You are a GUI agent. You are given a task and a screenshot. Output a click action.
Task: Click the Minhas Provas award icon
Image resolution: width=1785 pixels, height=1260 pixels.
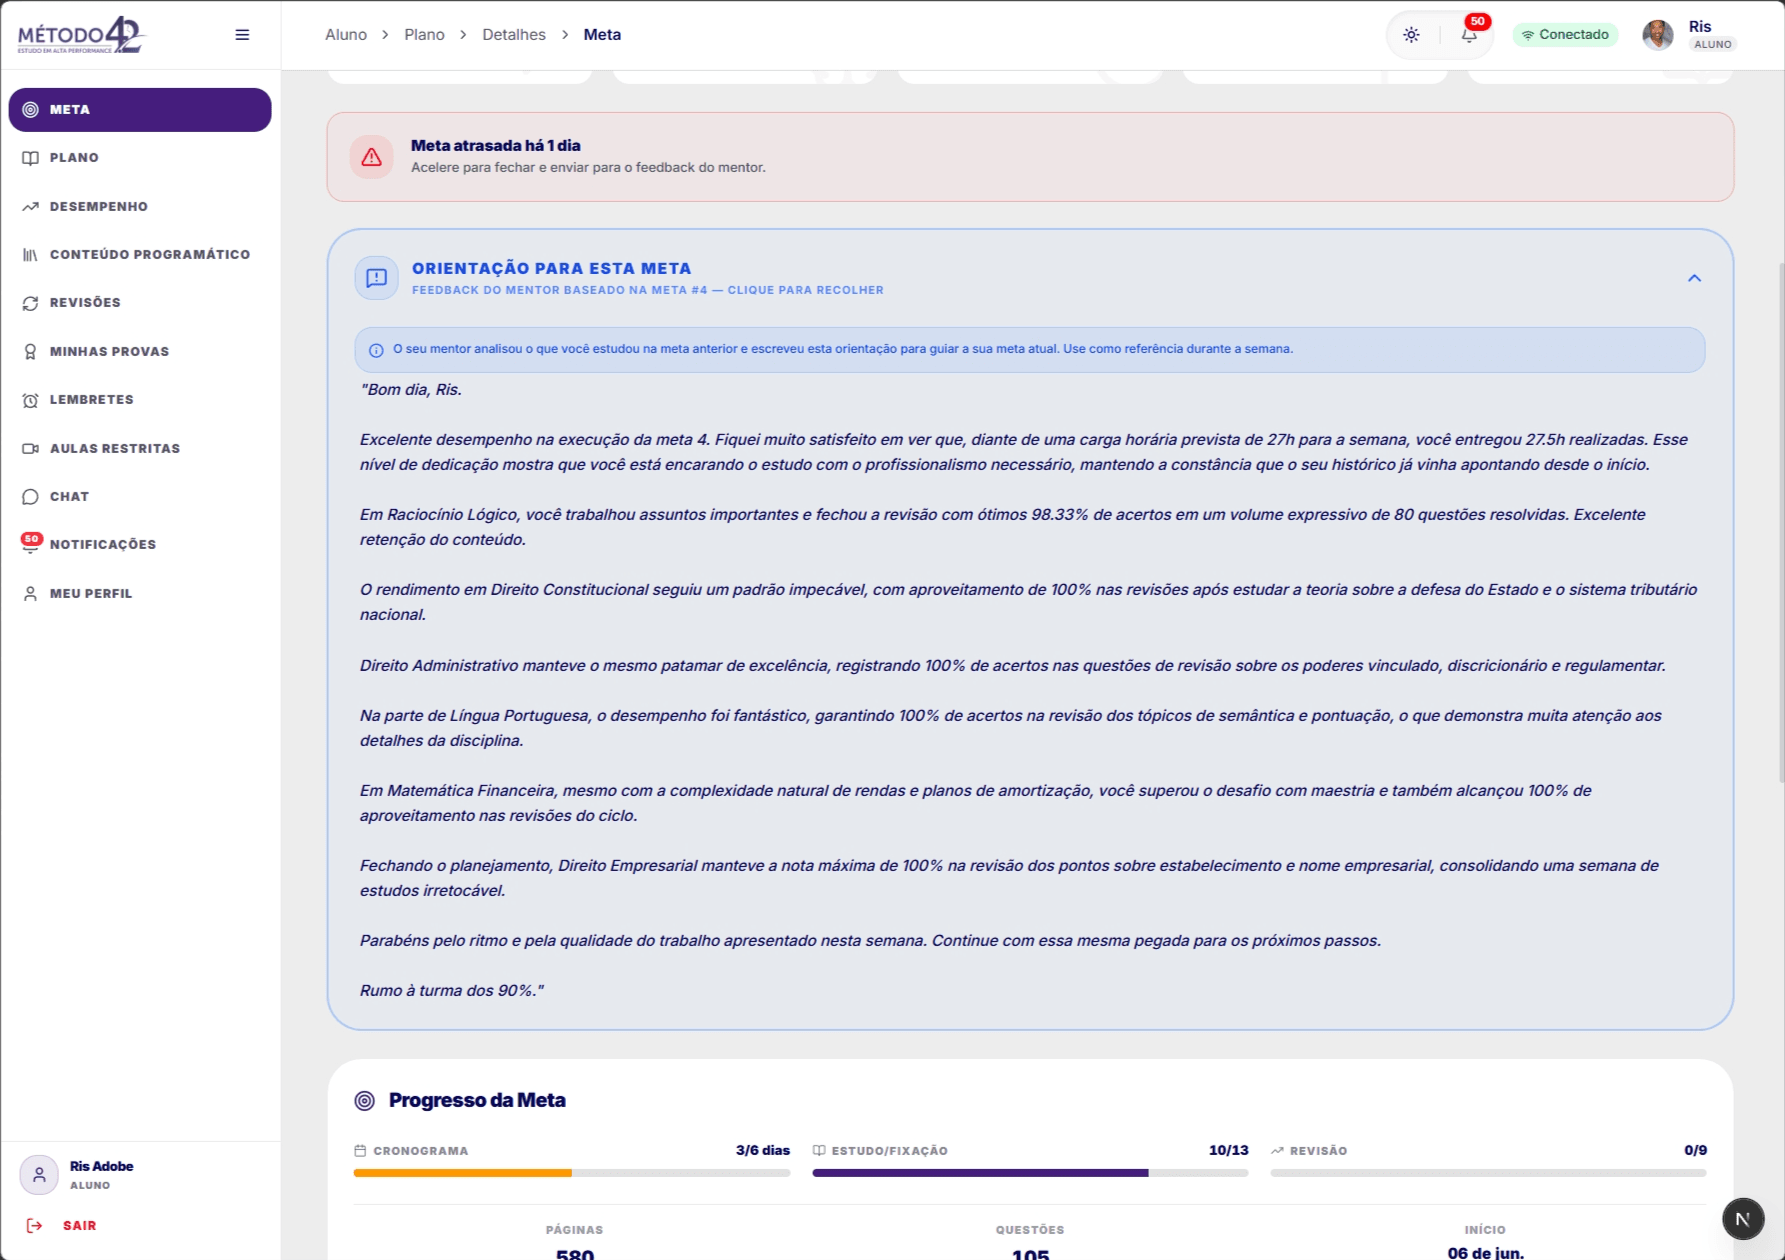[x=31, y=352]
